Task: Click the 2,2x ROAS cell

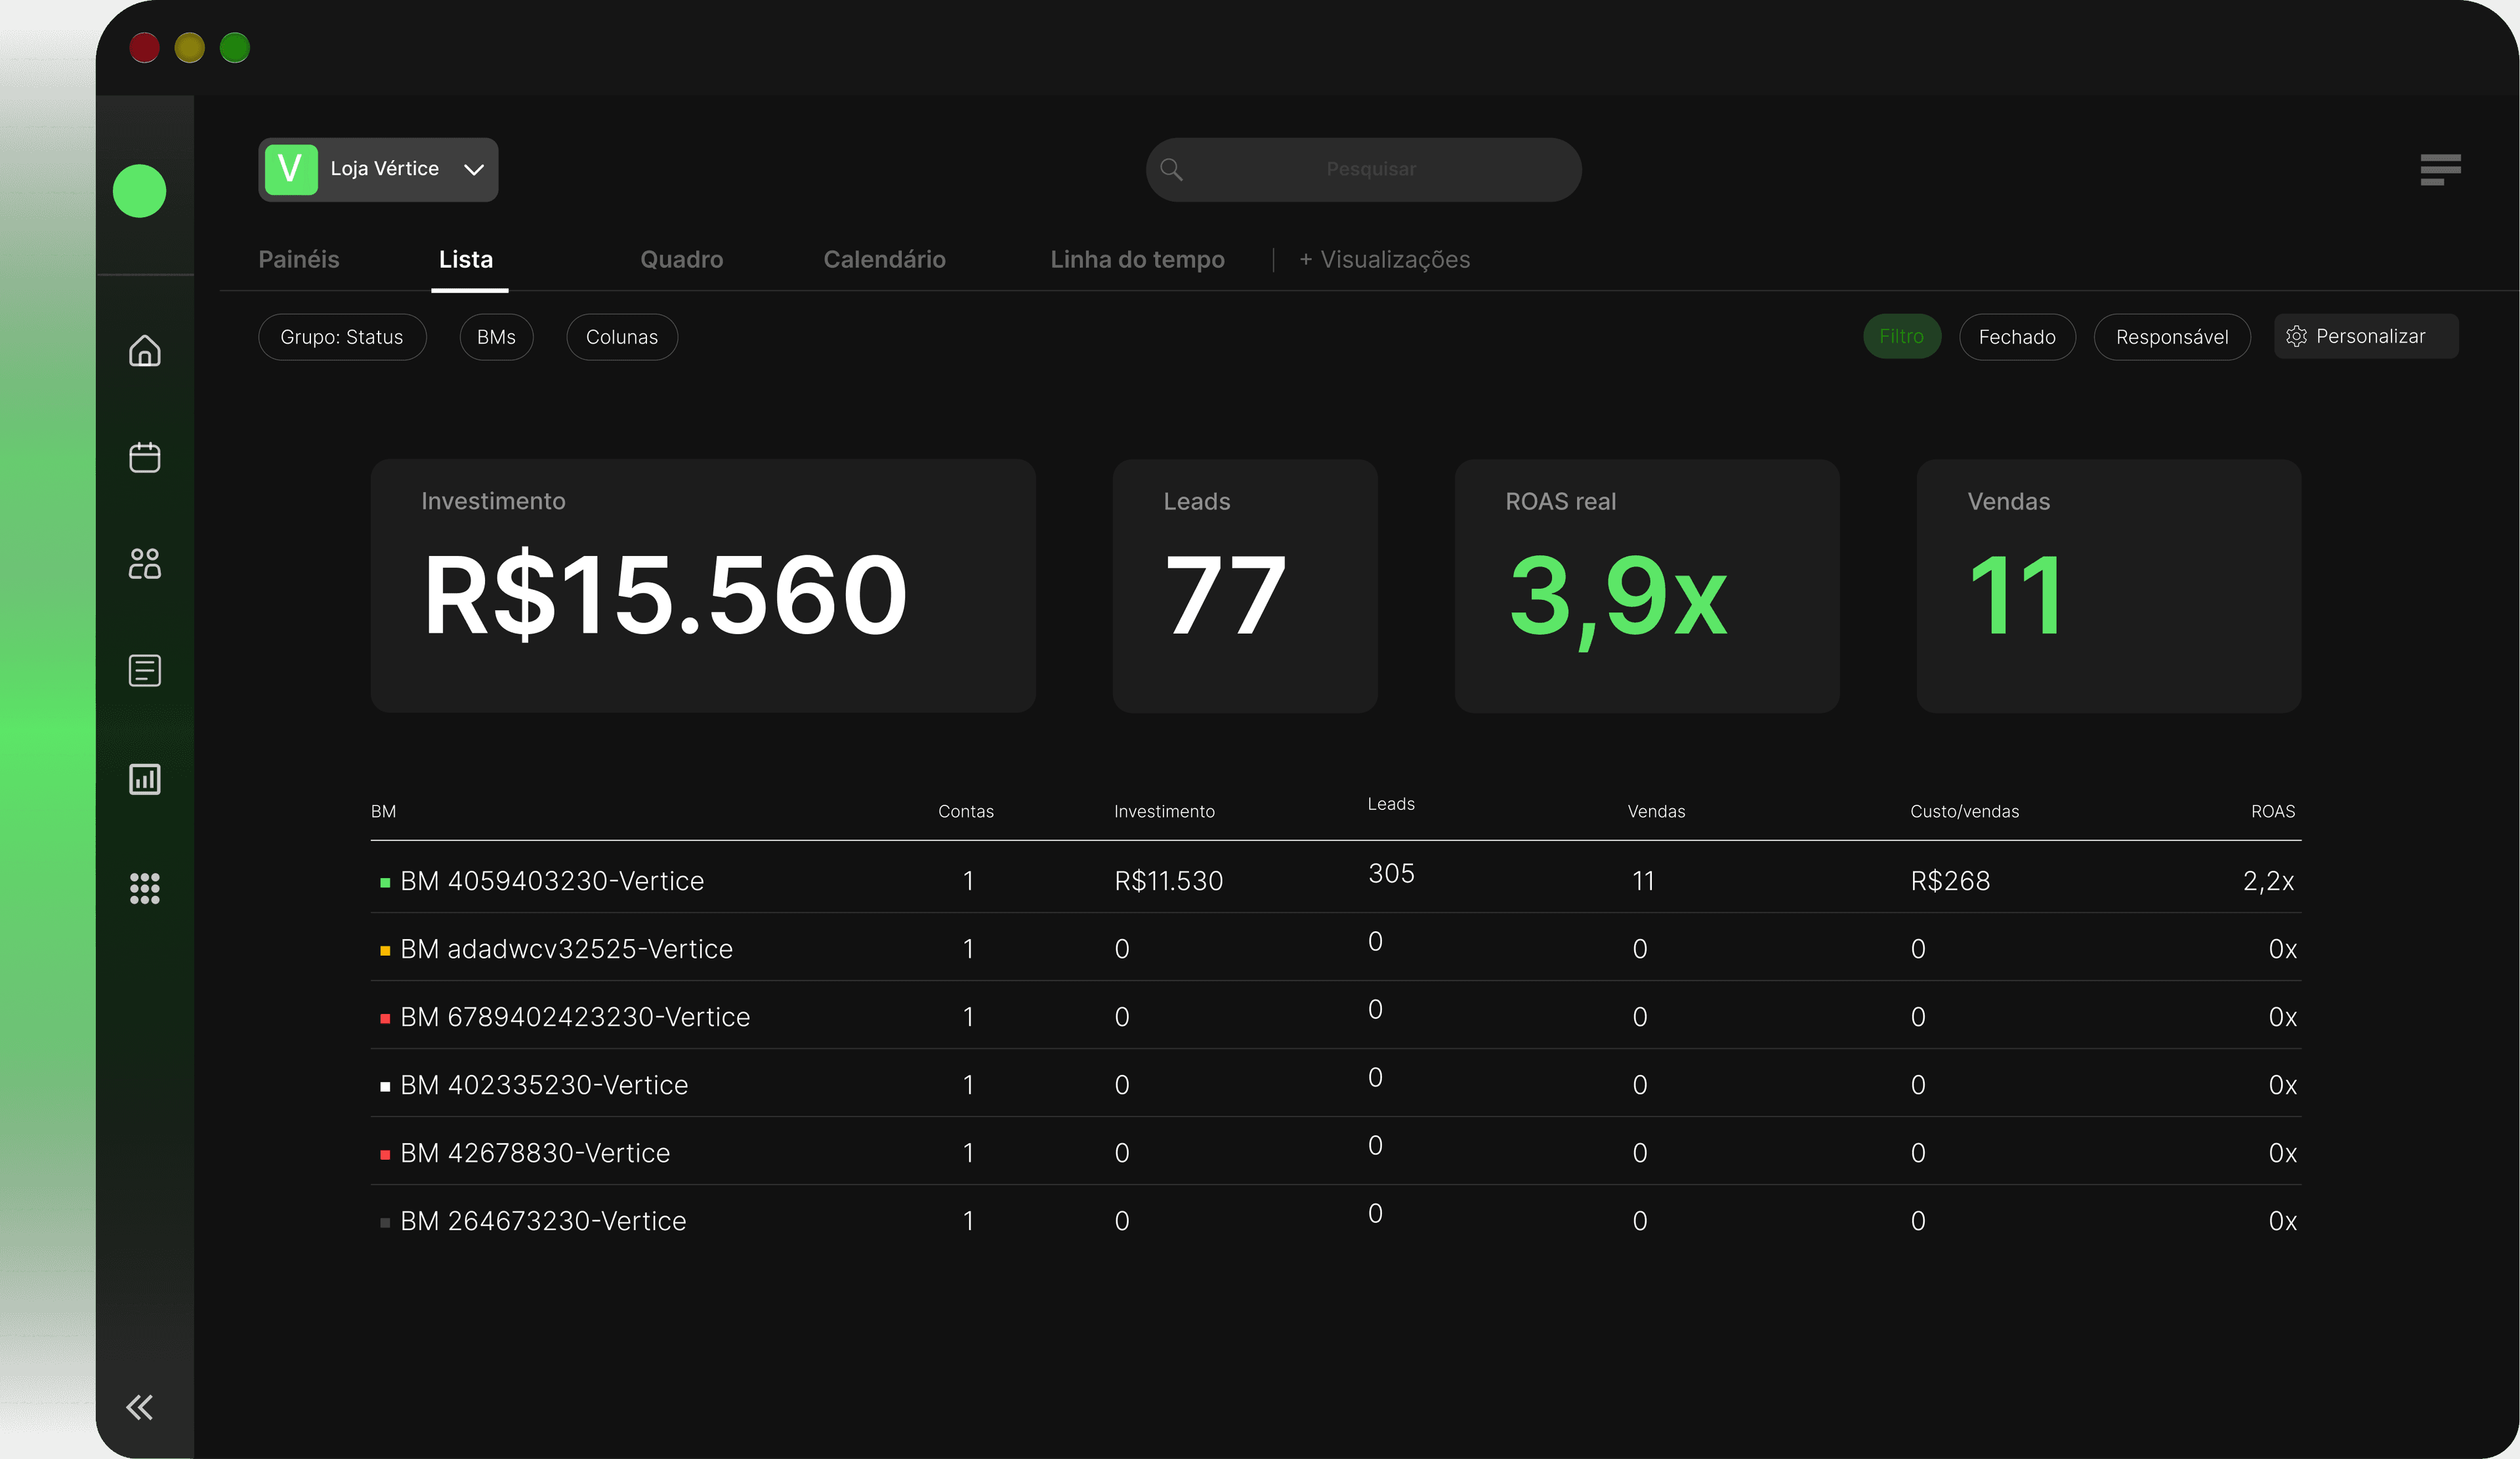Action: point(2268,881)
